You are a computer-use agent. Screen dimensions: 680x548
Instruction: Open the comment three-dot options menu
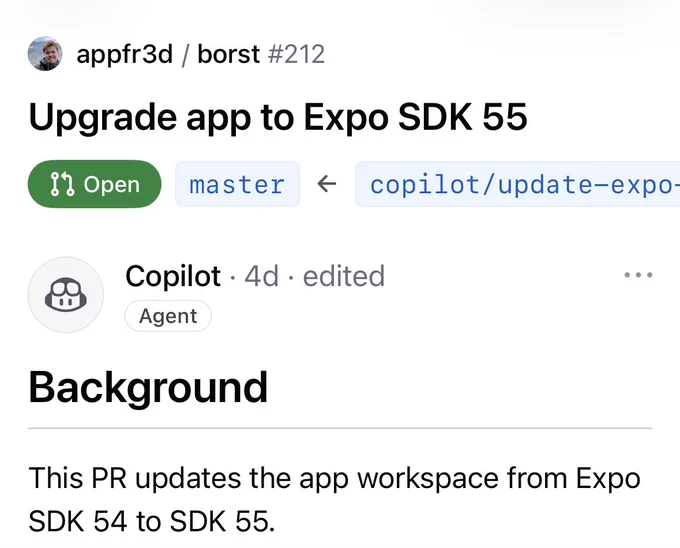(x=638, y=274)
